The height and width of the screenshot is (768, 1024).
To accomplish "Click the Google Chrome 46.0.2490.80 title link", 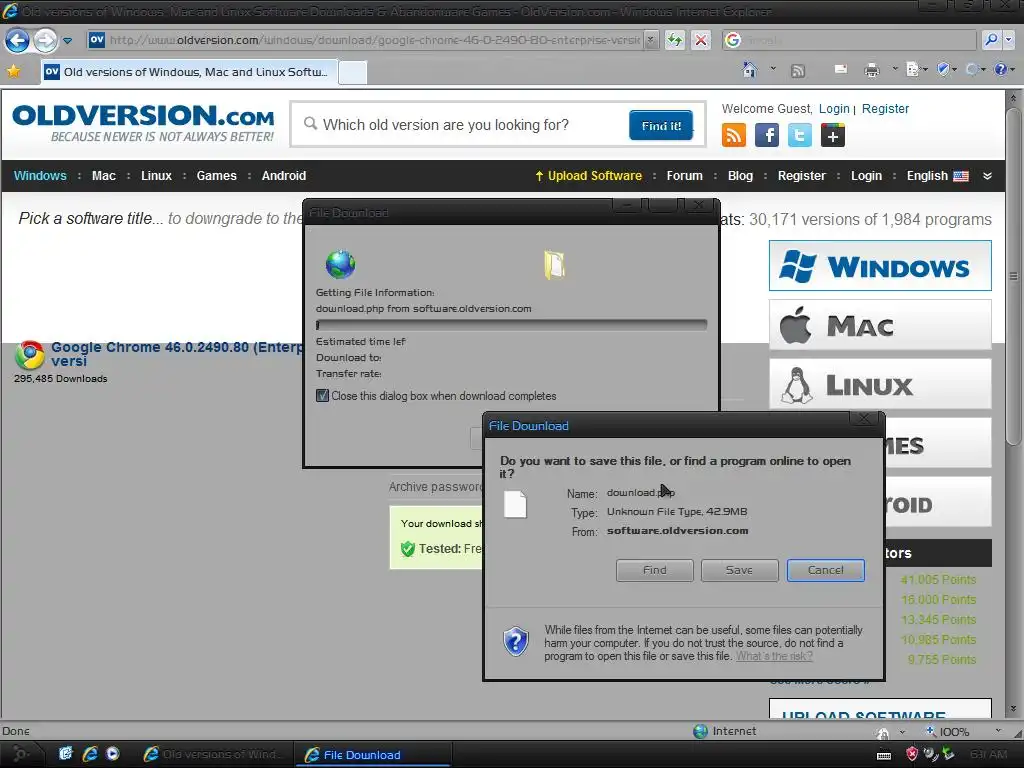I will [x=176, y=354].
